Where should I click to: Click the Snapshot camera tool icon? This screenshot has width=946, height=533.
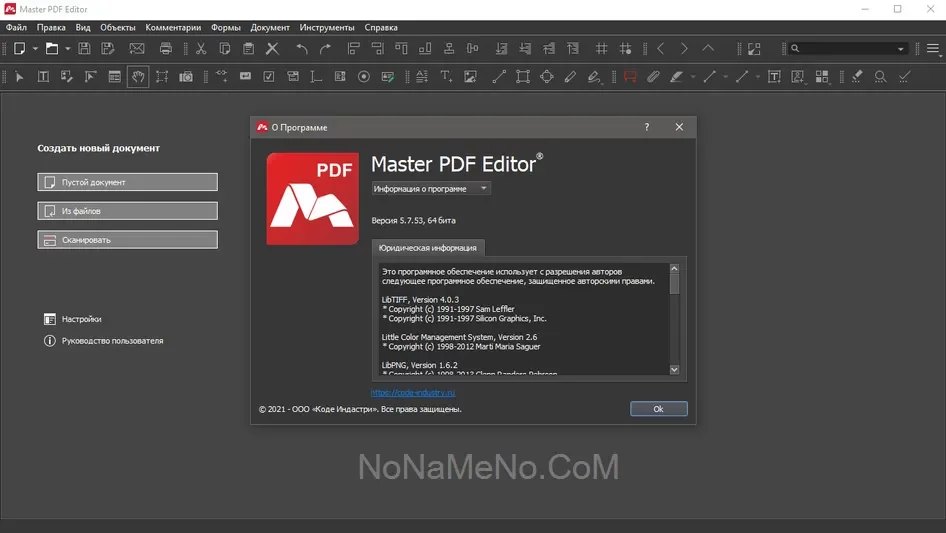point(186,77)
